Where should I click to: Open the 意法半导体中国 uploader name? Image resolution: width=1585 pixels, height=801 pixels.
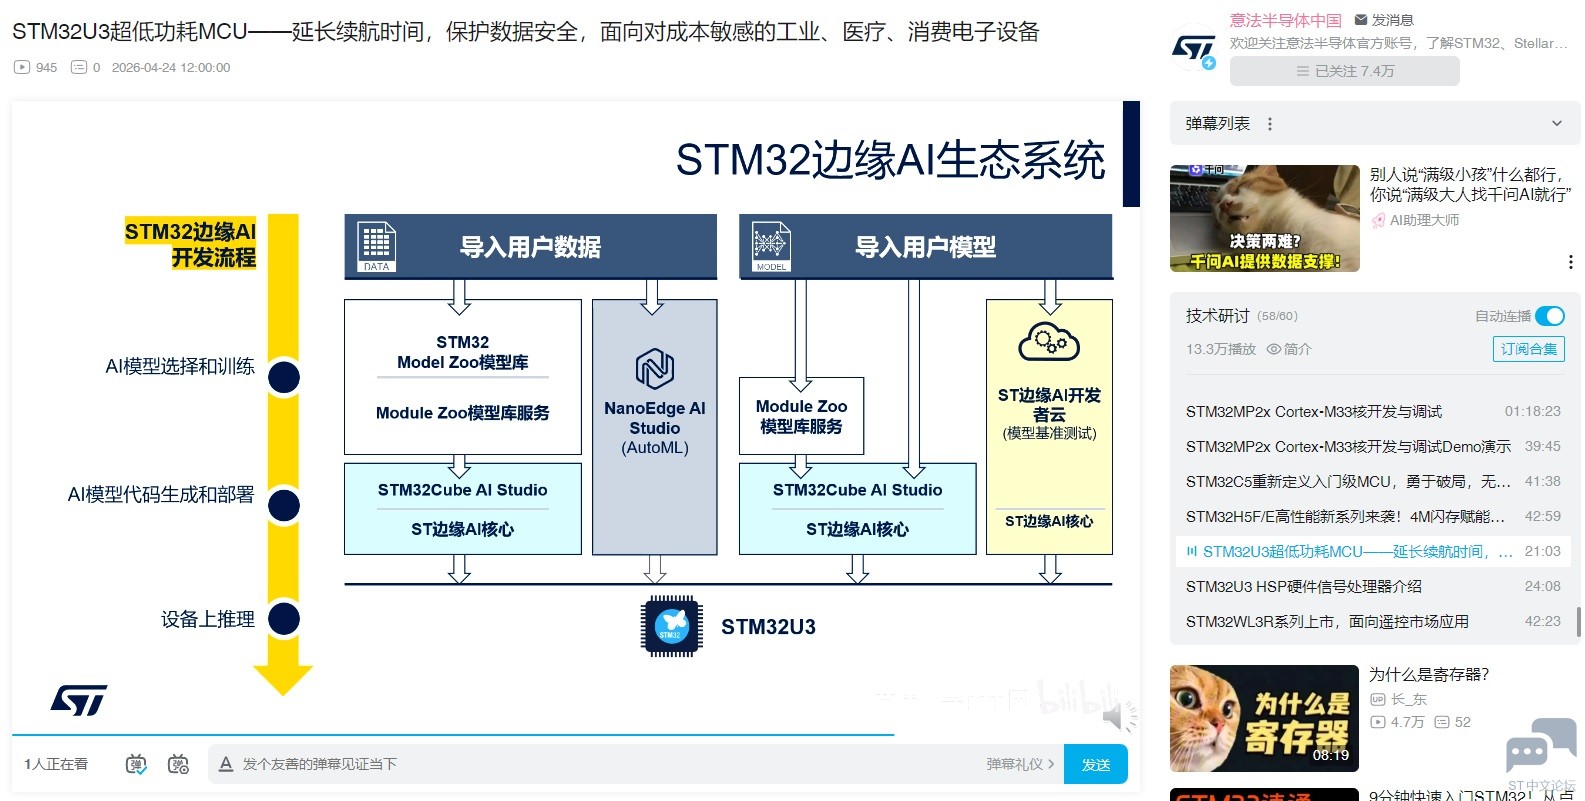[1286, 20]
